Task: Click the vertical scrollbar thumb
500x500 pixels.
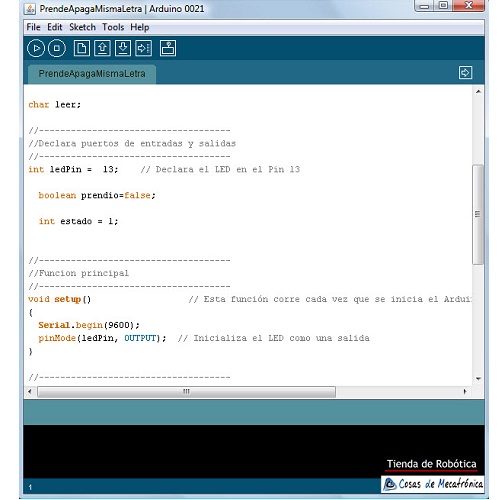Action: (478, 214)
